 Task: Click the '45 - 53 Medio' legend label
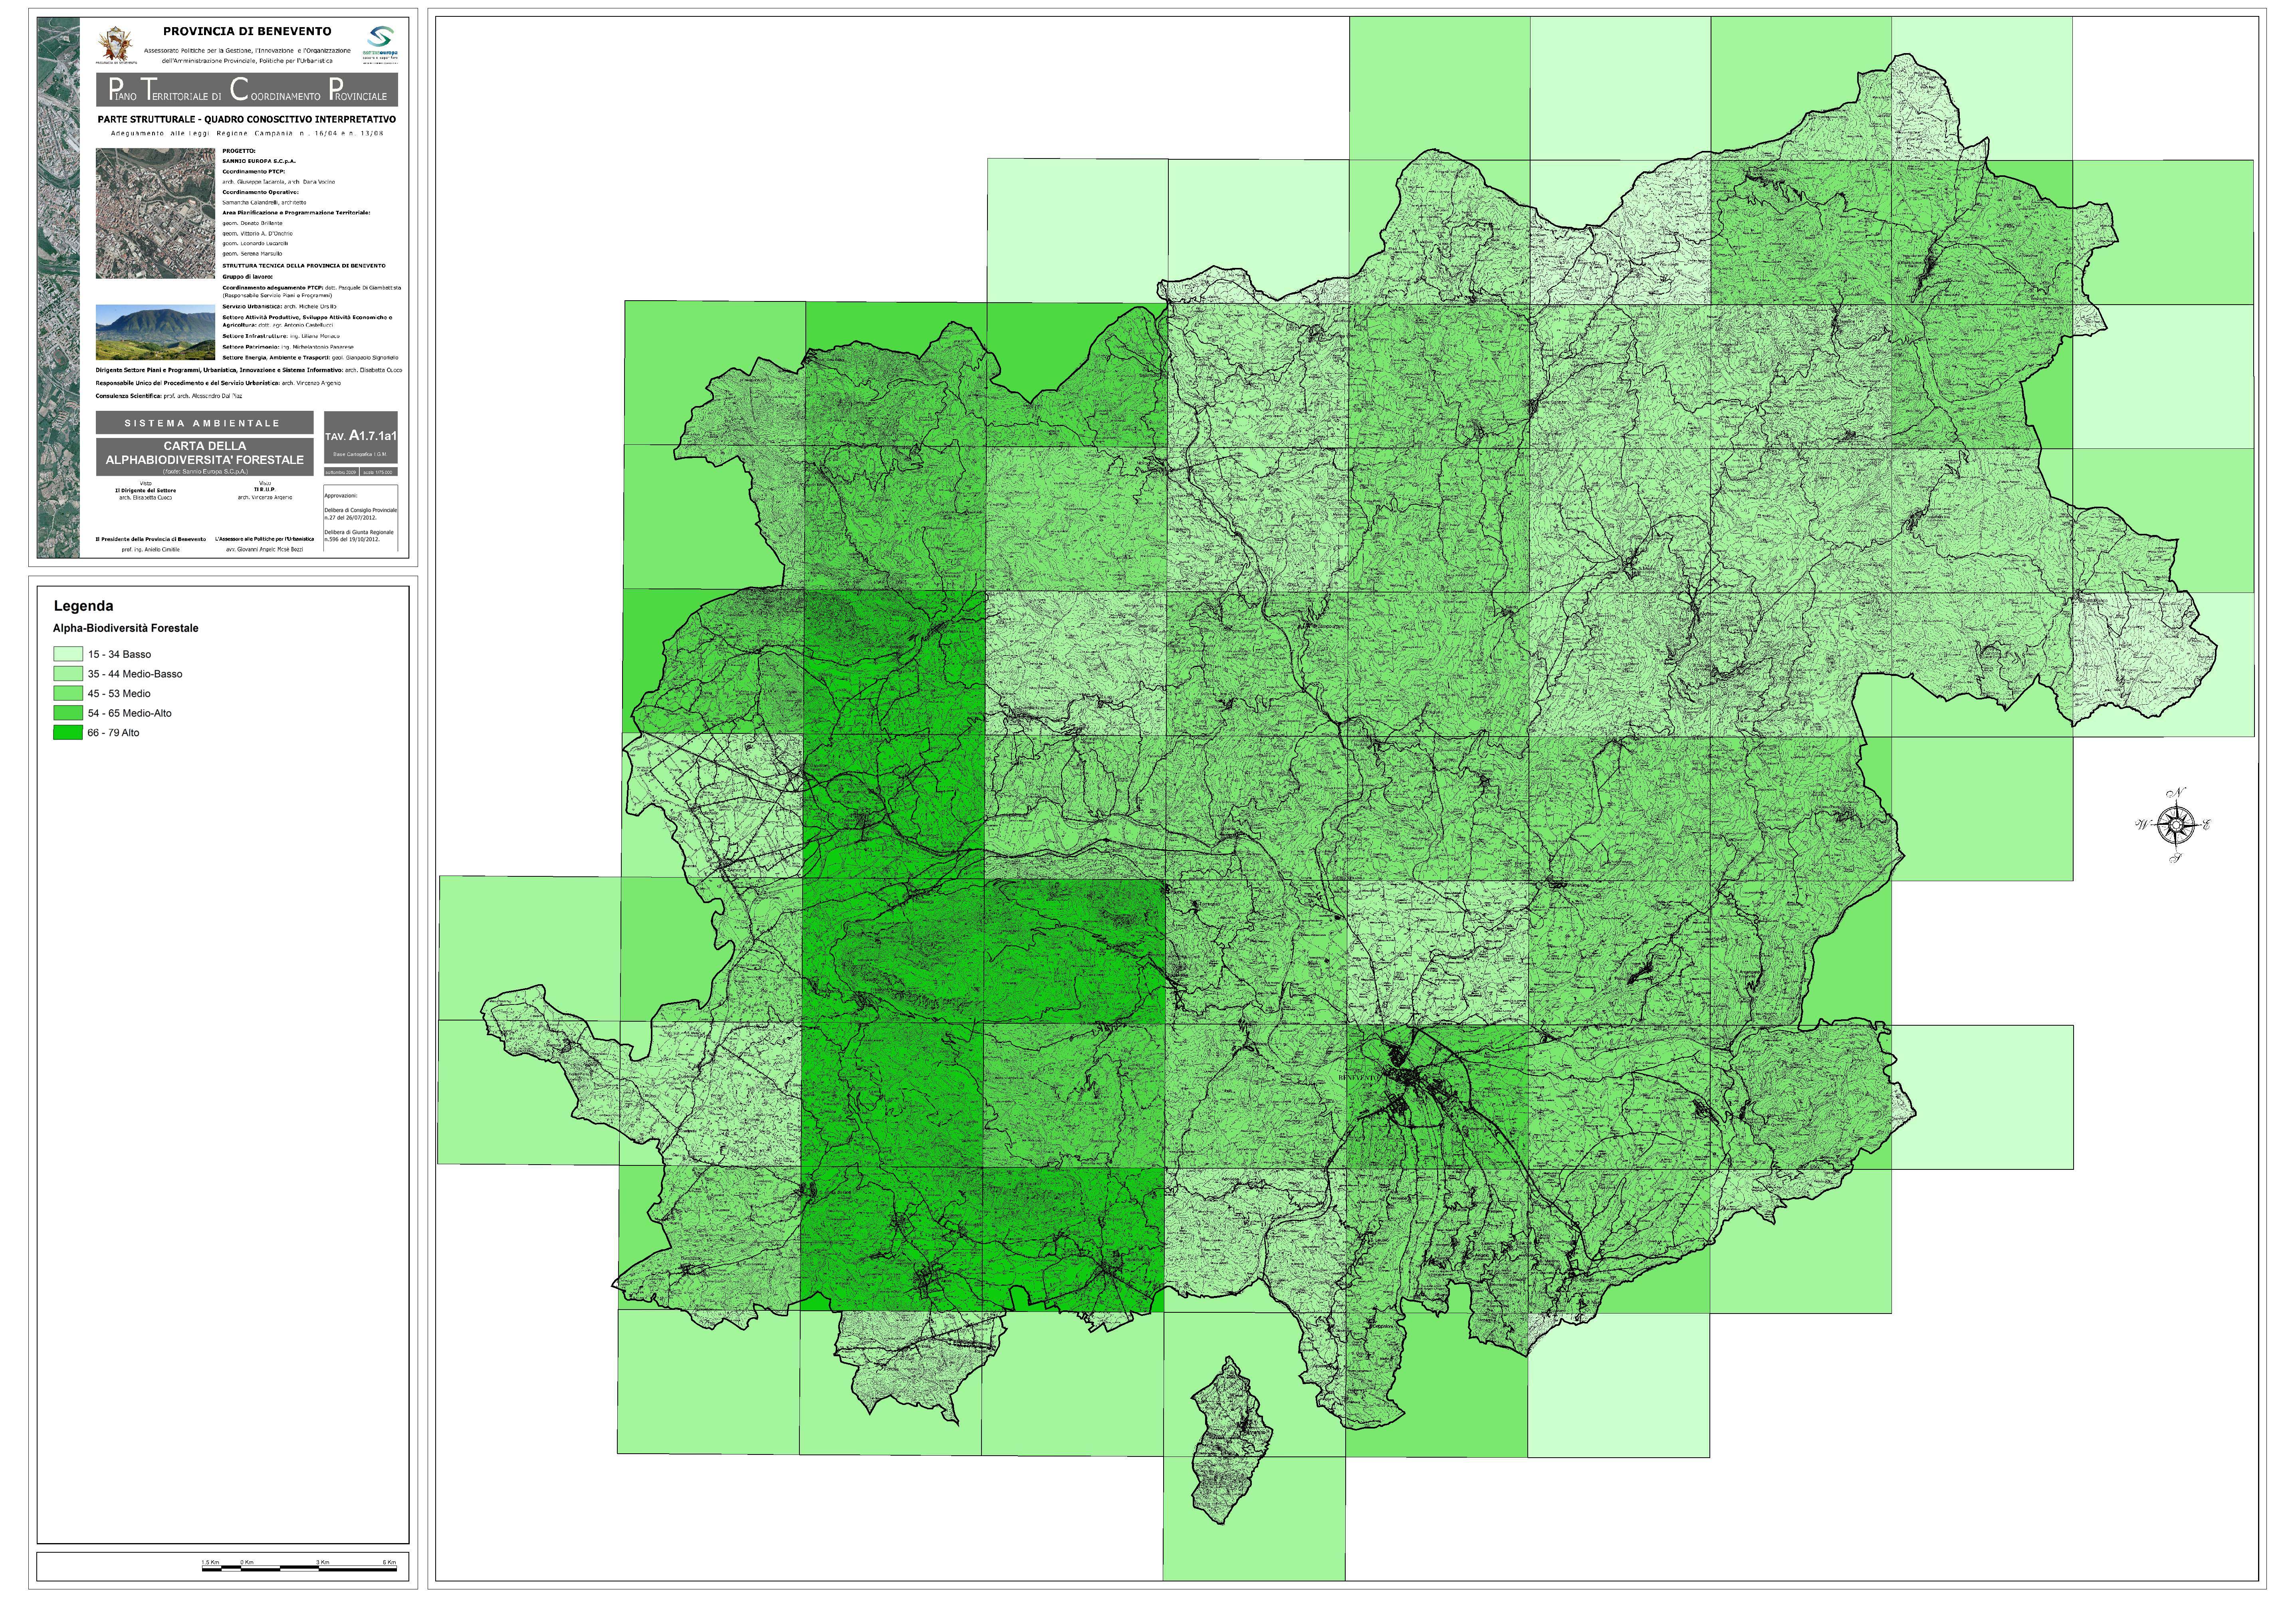point(119,693)
